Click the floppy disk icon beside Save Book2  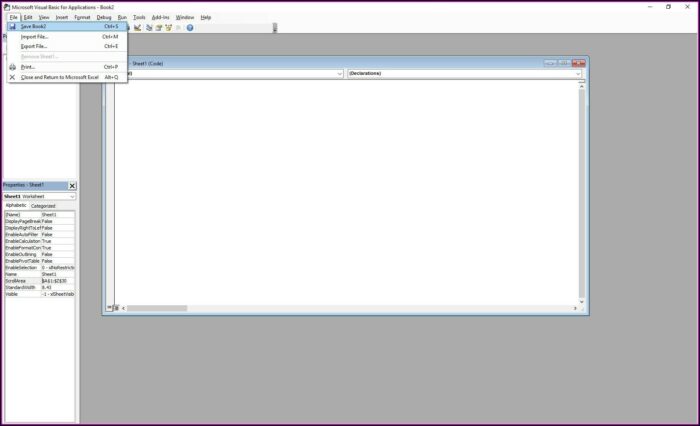click(12, 26)
